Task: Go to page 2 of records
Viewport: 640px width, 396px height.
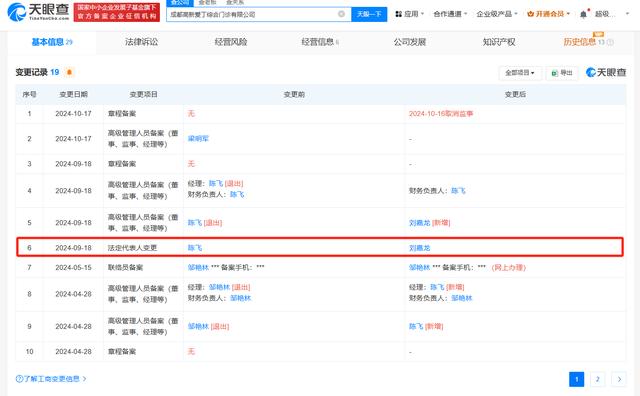Action: click(598, 379)
